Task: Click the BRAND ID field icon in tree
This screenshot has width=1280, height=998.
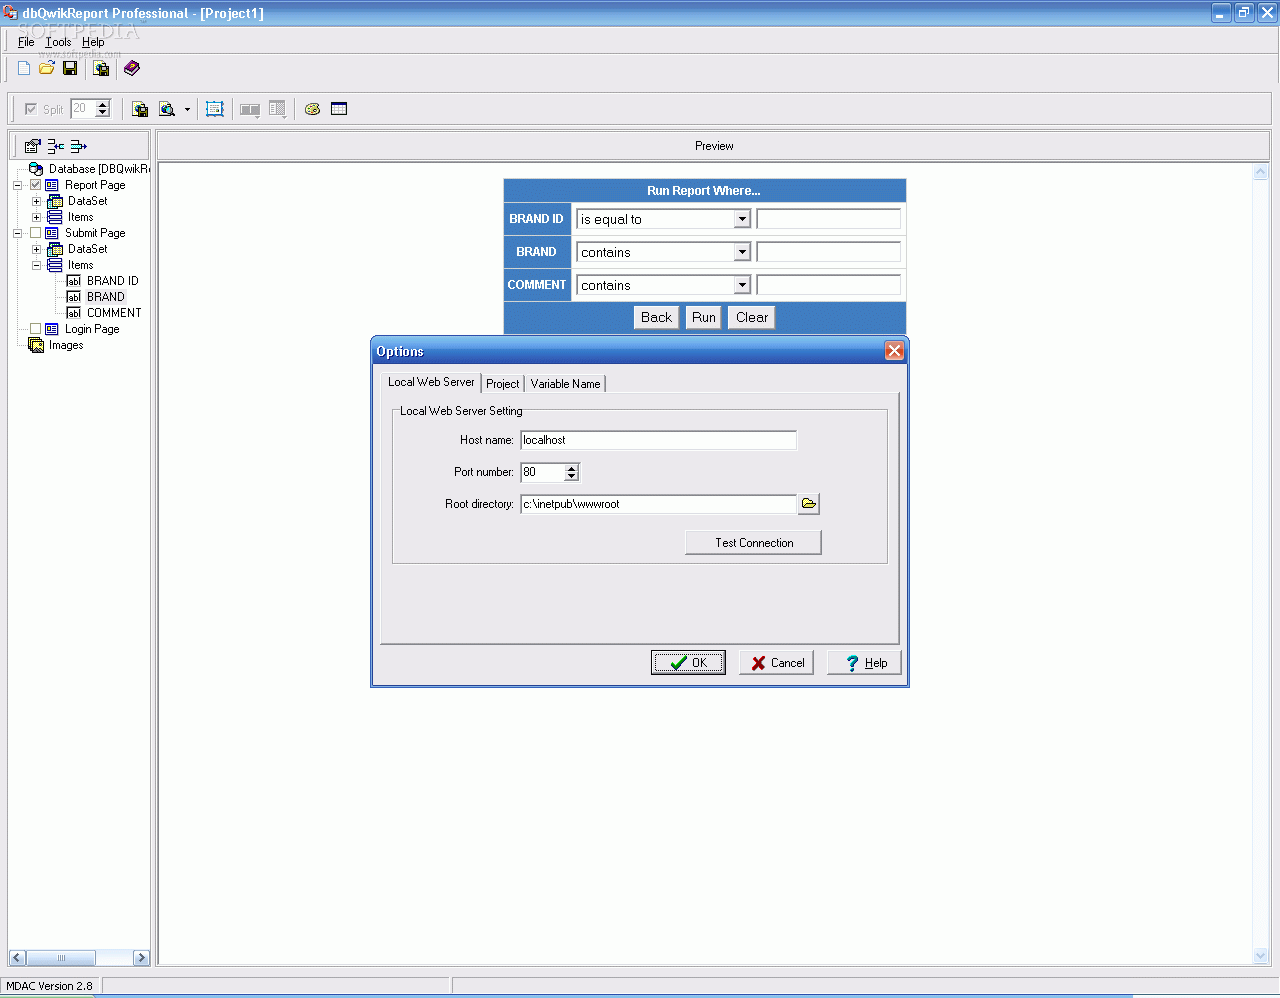Action: click(x=74, y=281)
